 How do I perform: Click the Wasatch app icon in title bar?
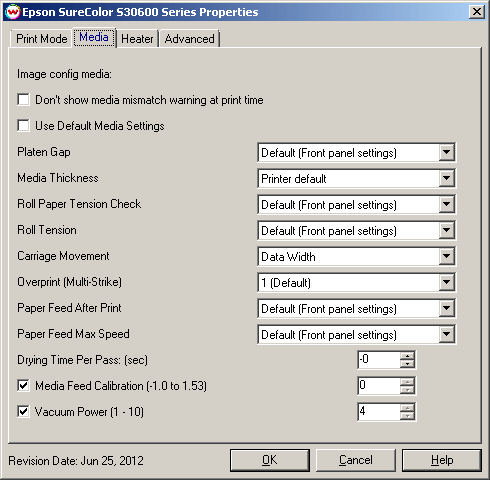[x=13, y=12]
